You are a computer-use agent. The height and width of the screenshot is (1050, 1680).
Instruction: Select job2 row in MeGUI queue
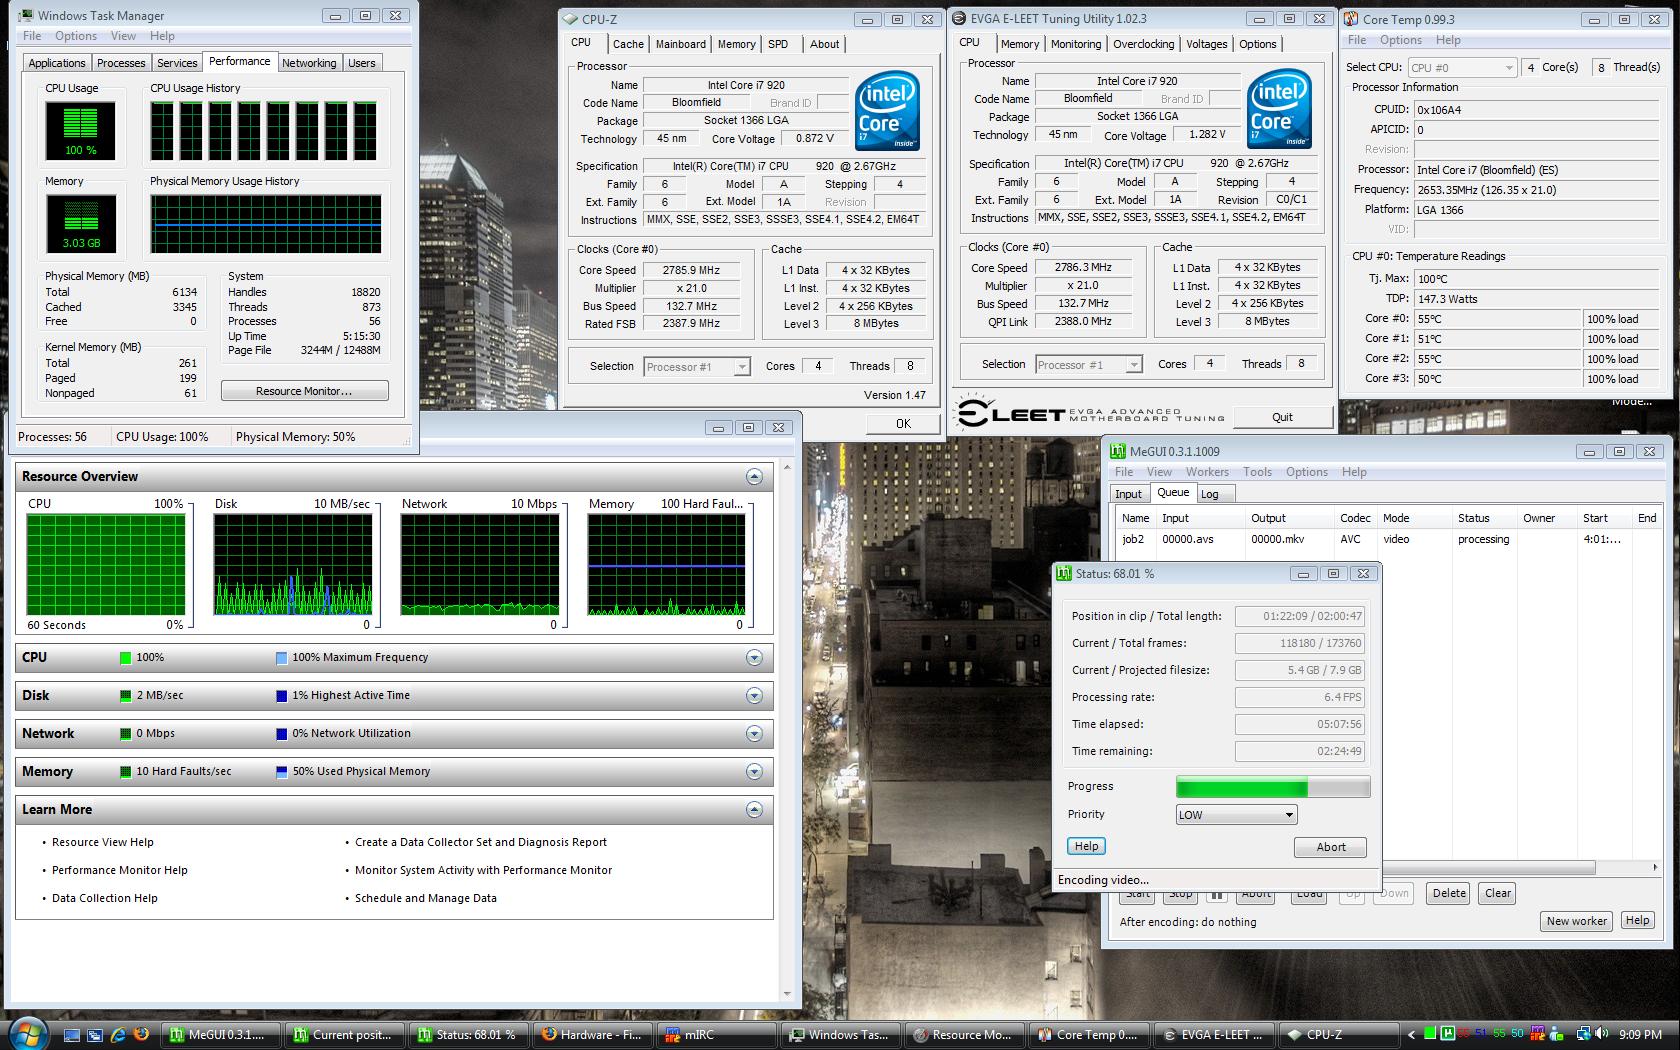(1387, 539)
